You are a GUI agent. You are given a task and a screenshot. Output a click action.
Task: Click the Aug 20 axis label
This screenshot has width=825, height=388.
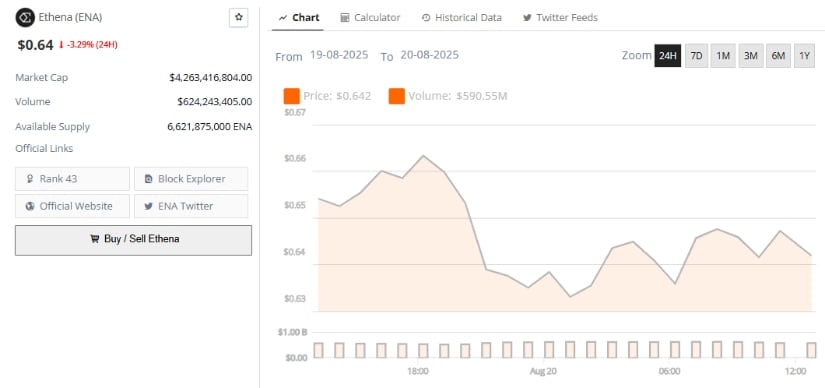543,371
